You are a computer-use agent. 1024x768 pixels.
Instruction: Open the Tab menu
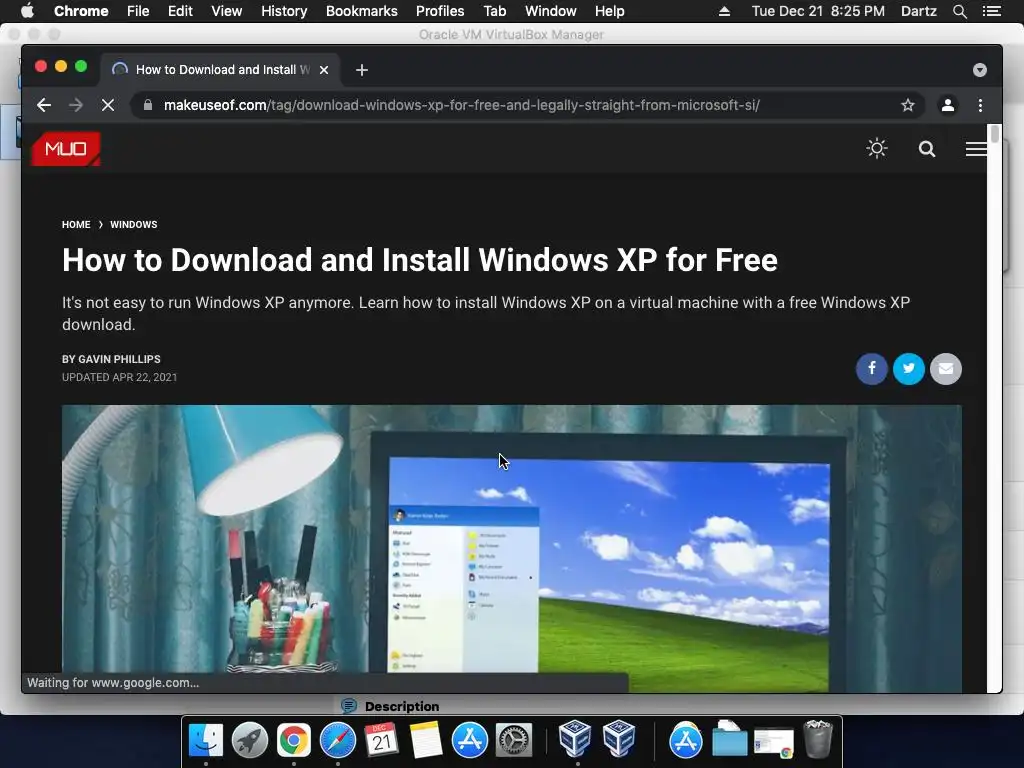(x=494, y=11)
